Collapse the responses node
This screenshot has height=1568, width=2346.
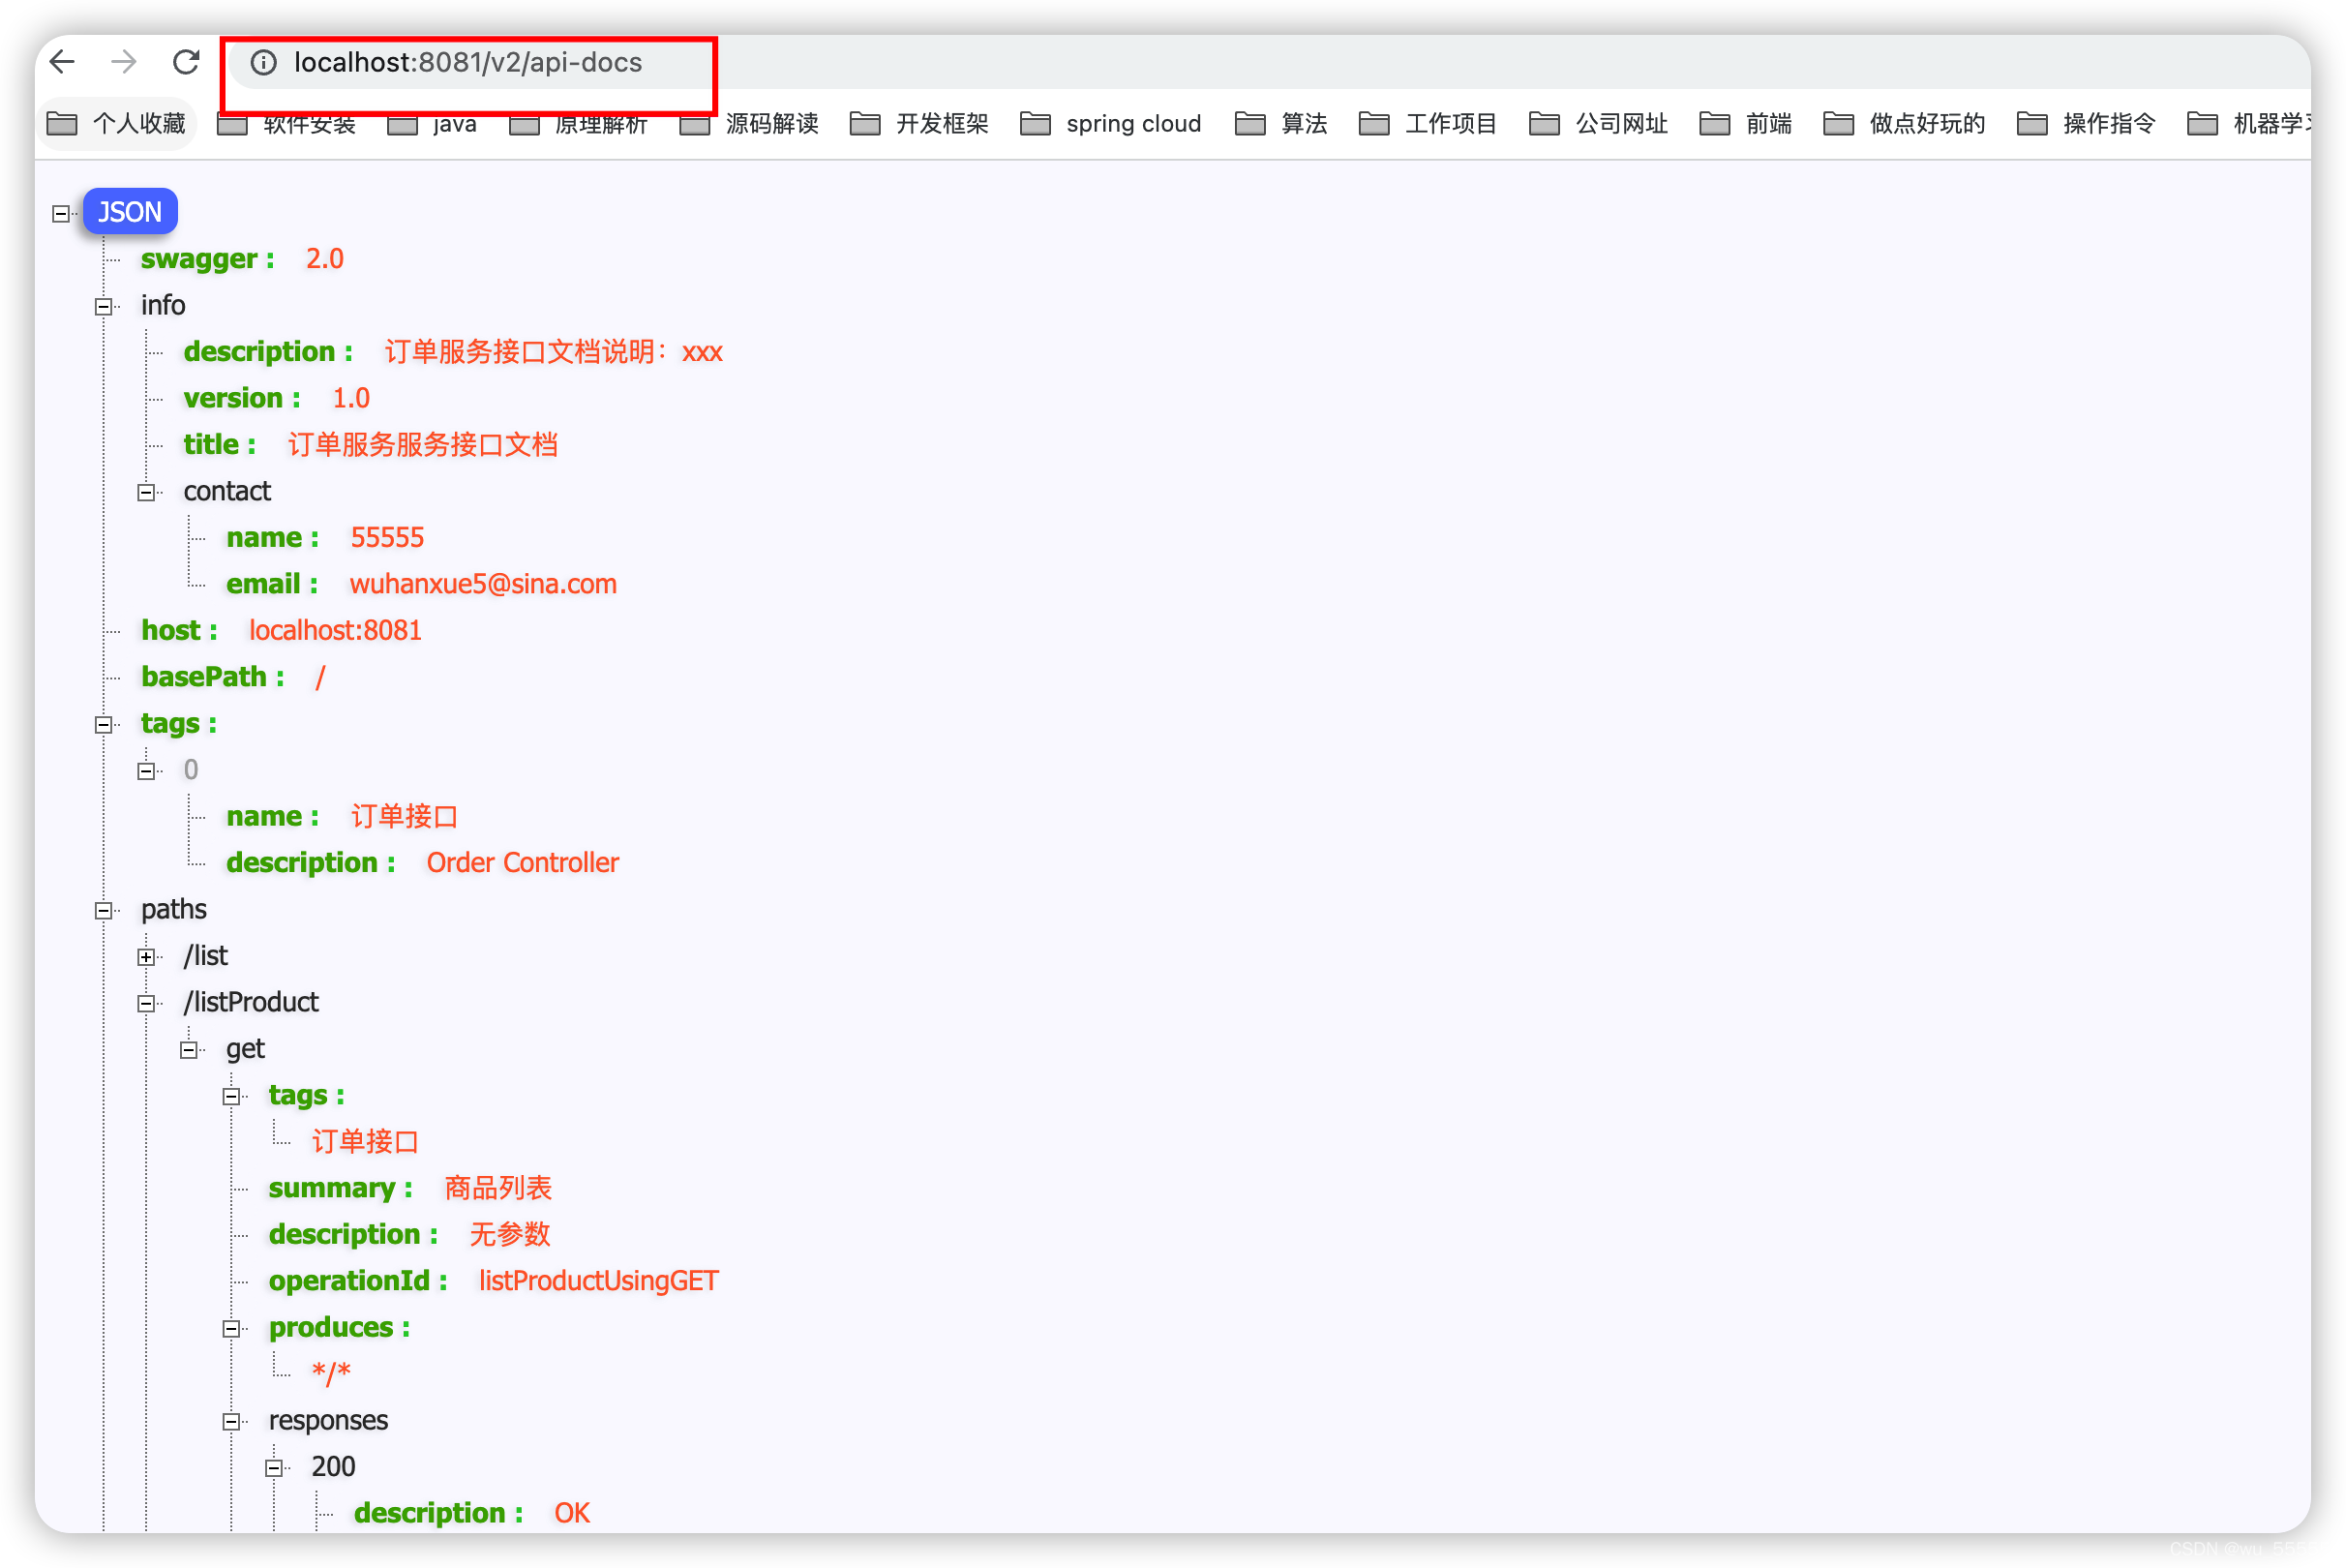click(232, 1420)
